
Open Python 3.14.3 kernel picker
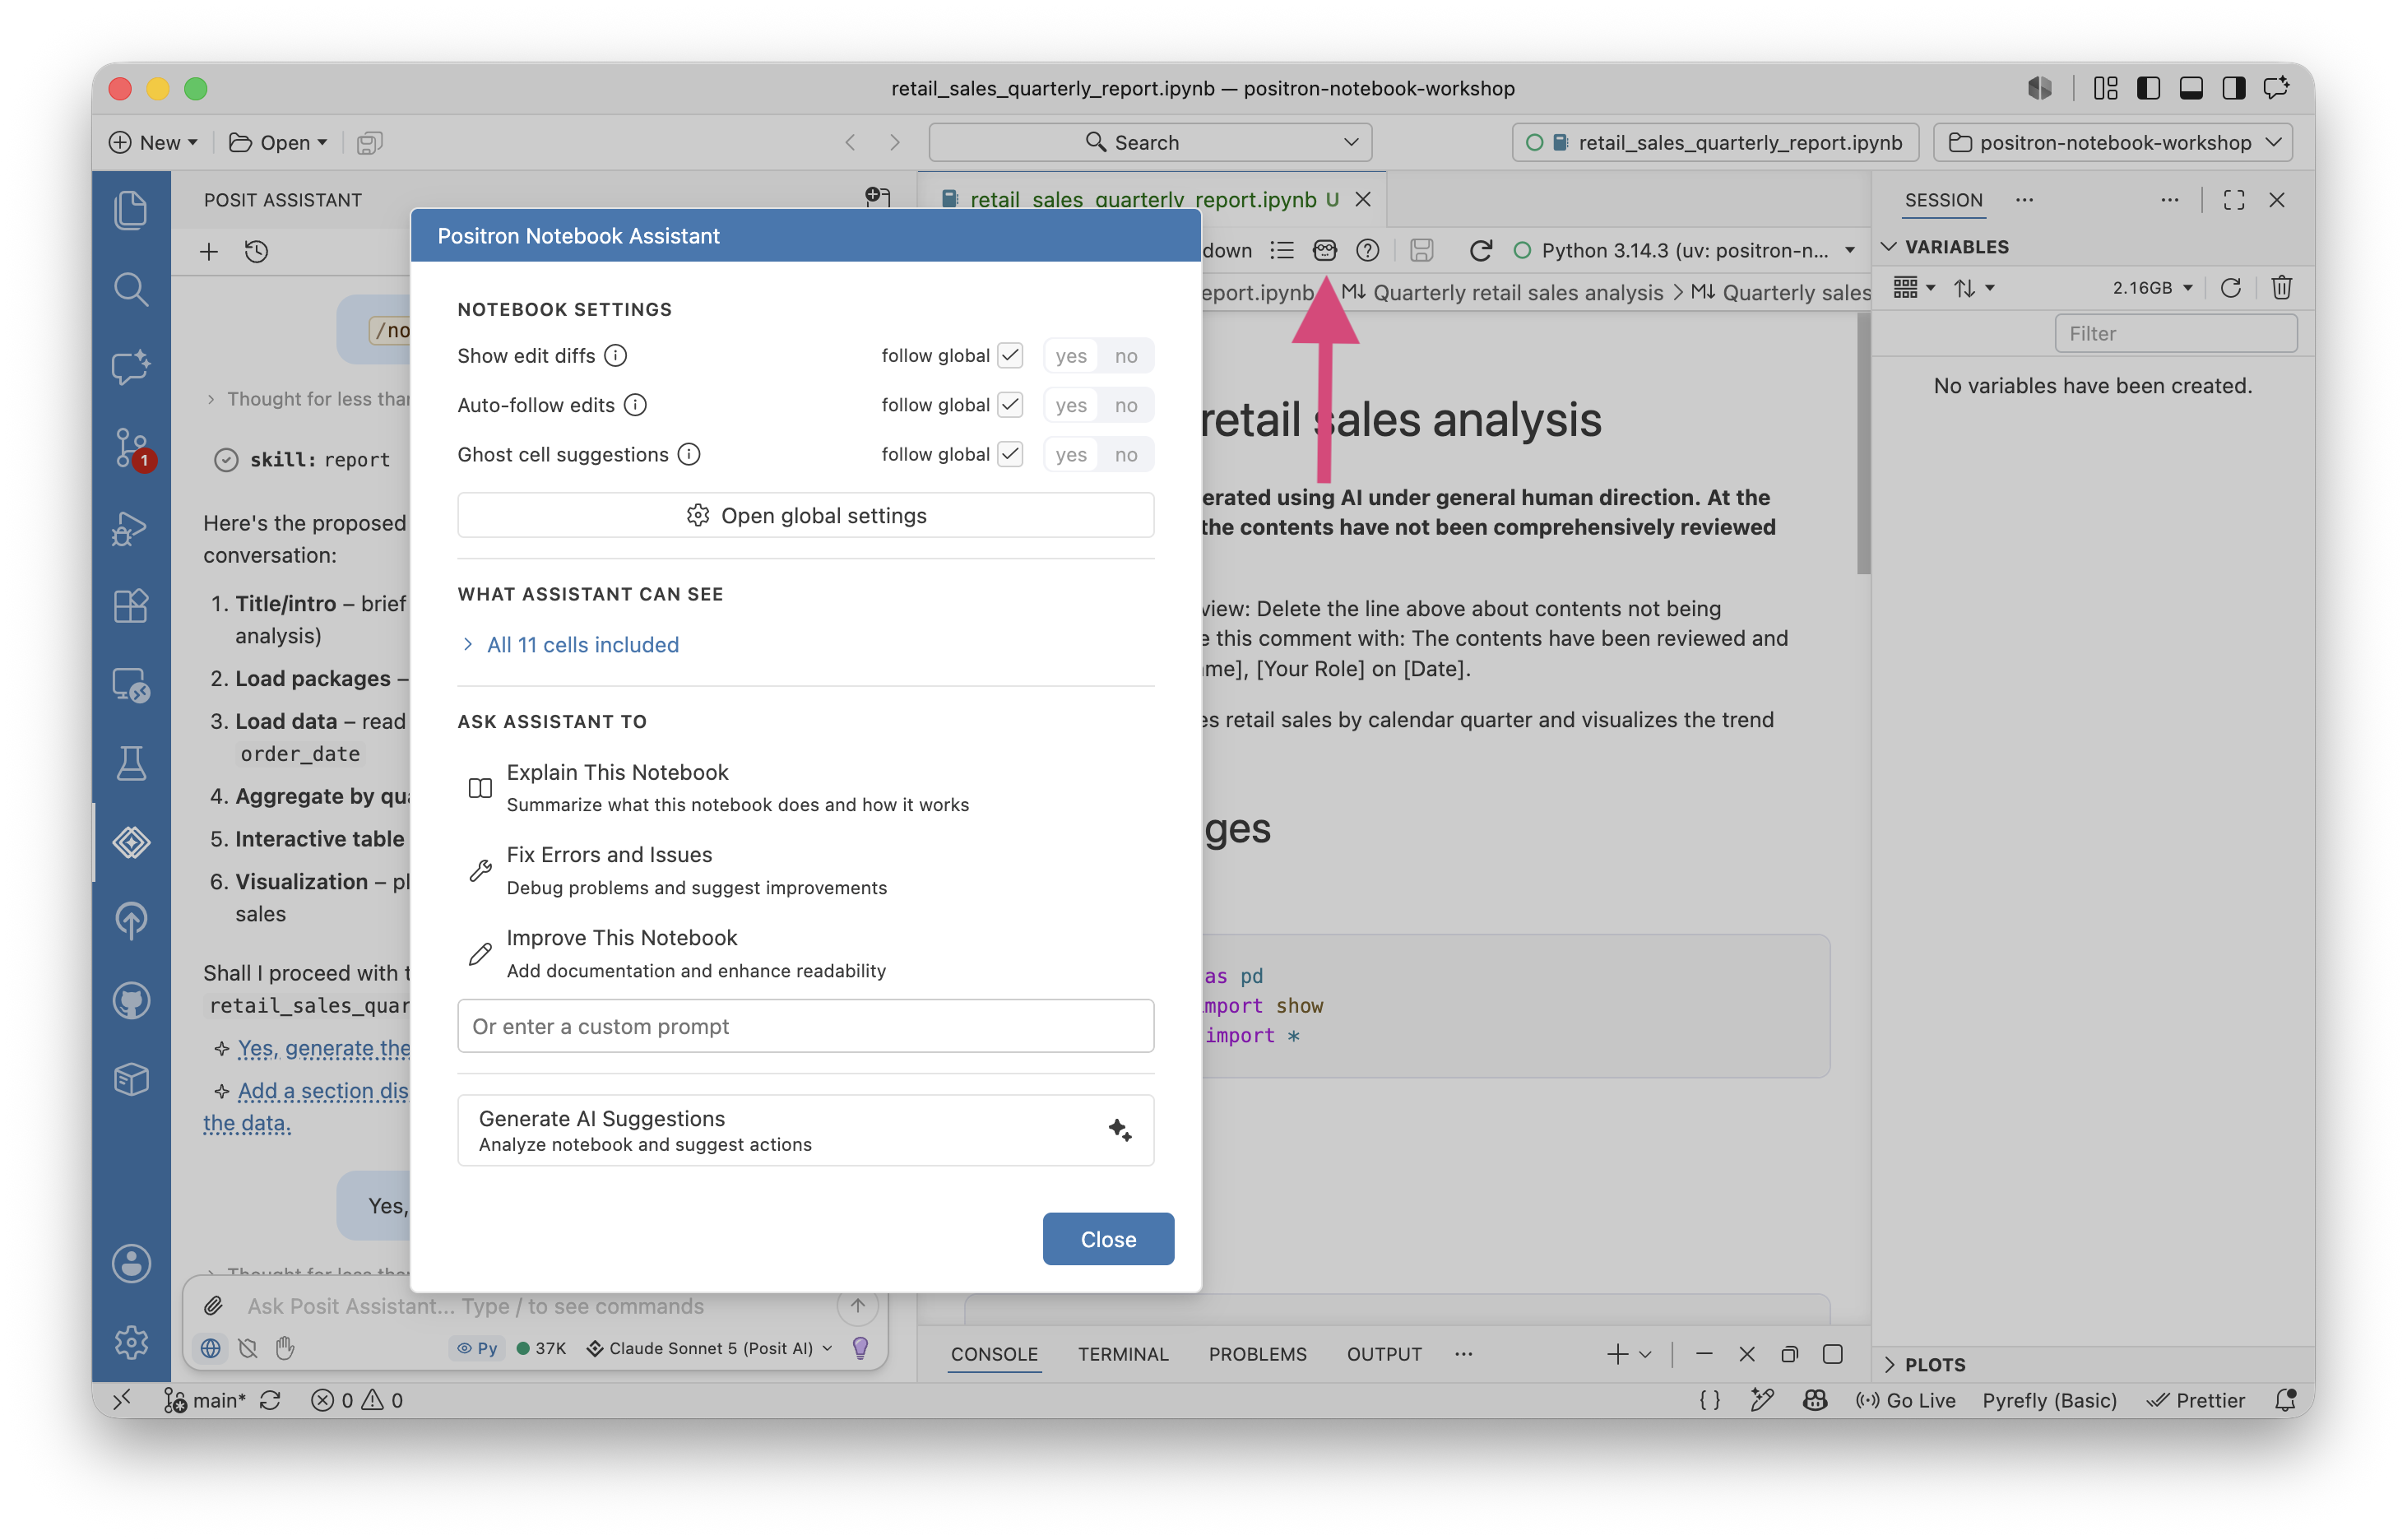pos(1686,250)
